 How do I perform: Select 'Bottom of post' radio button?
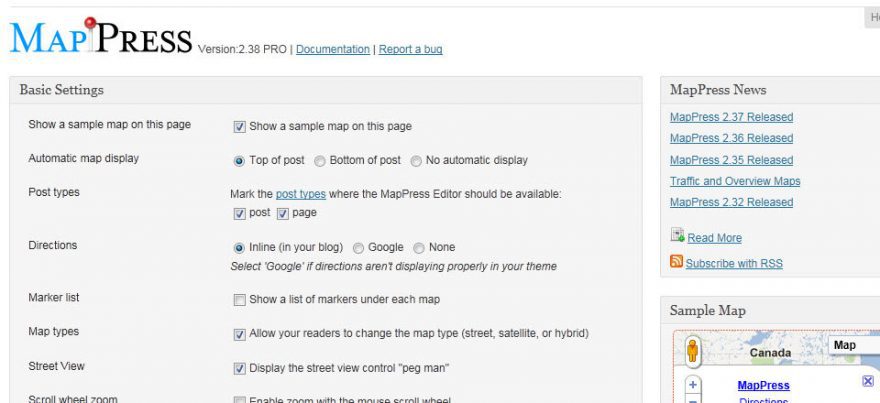[x=319, y=161]
